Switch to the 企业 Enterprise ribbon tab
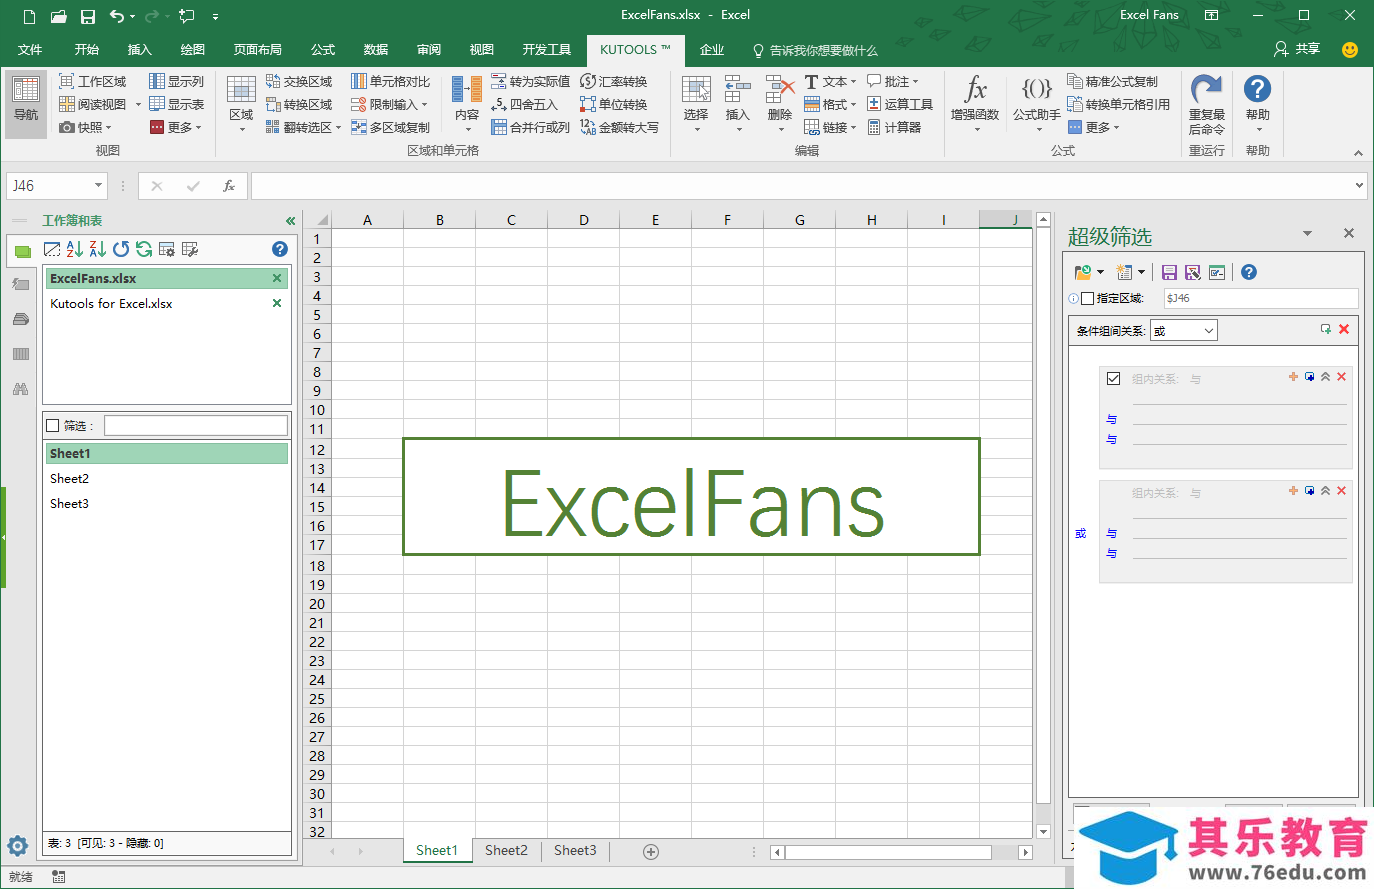Viewport: 1374px width, 889px height. coord(712,49)
